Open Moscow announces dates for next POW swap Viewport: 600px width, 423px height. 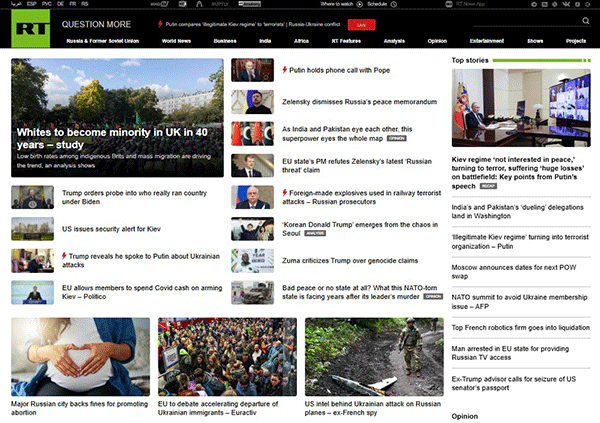tap(514, 271)
